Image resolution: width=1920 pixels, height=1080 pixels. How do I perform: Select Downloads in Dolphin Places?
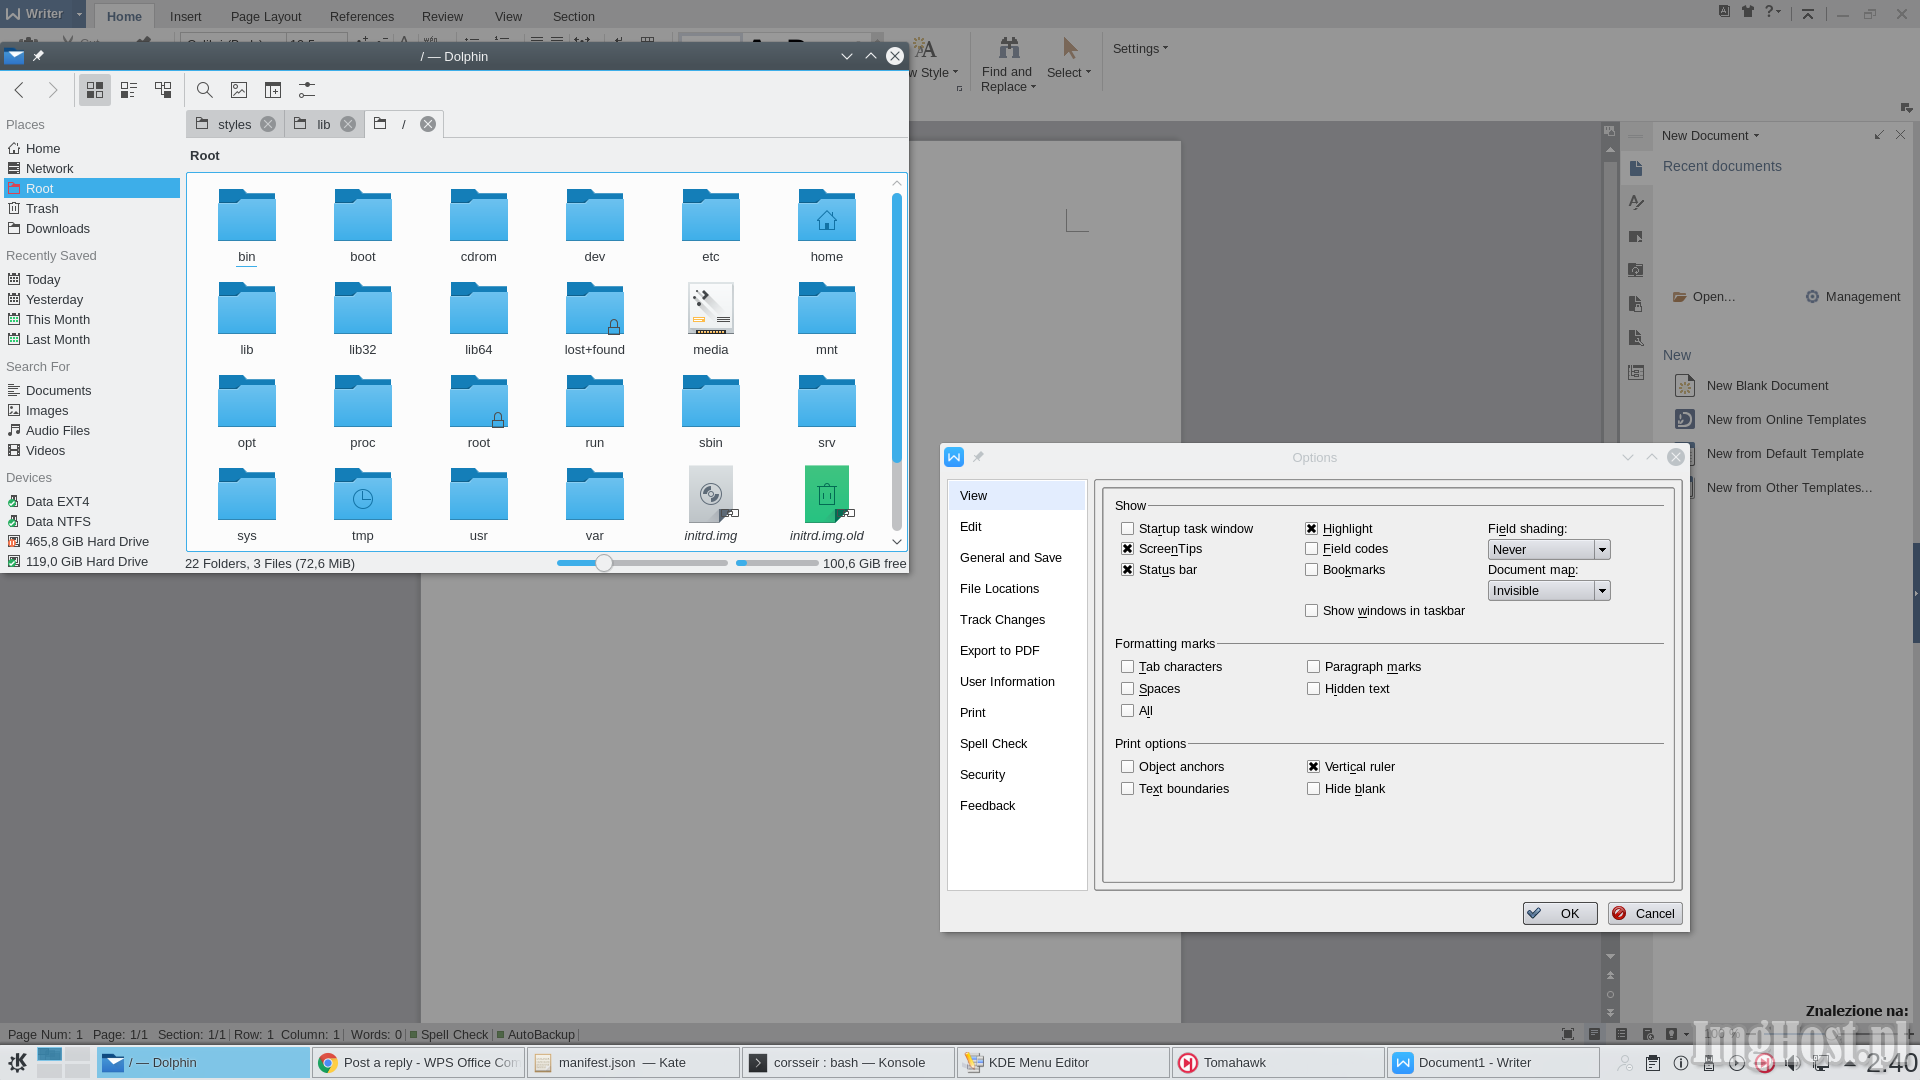(92, 229)
